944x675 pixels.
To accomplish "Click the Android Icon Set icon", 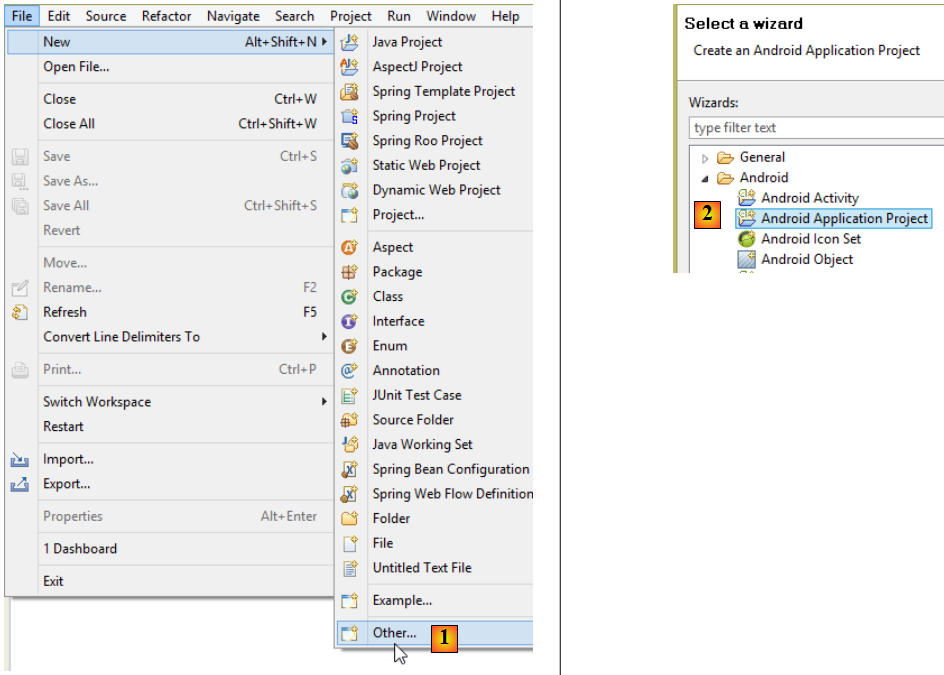I will (746, 239).
